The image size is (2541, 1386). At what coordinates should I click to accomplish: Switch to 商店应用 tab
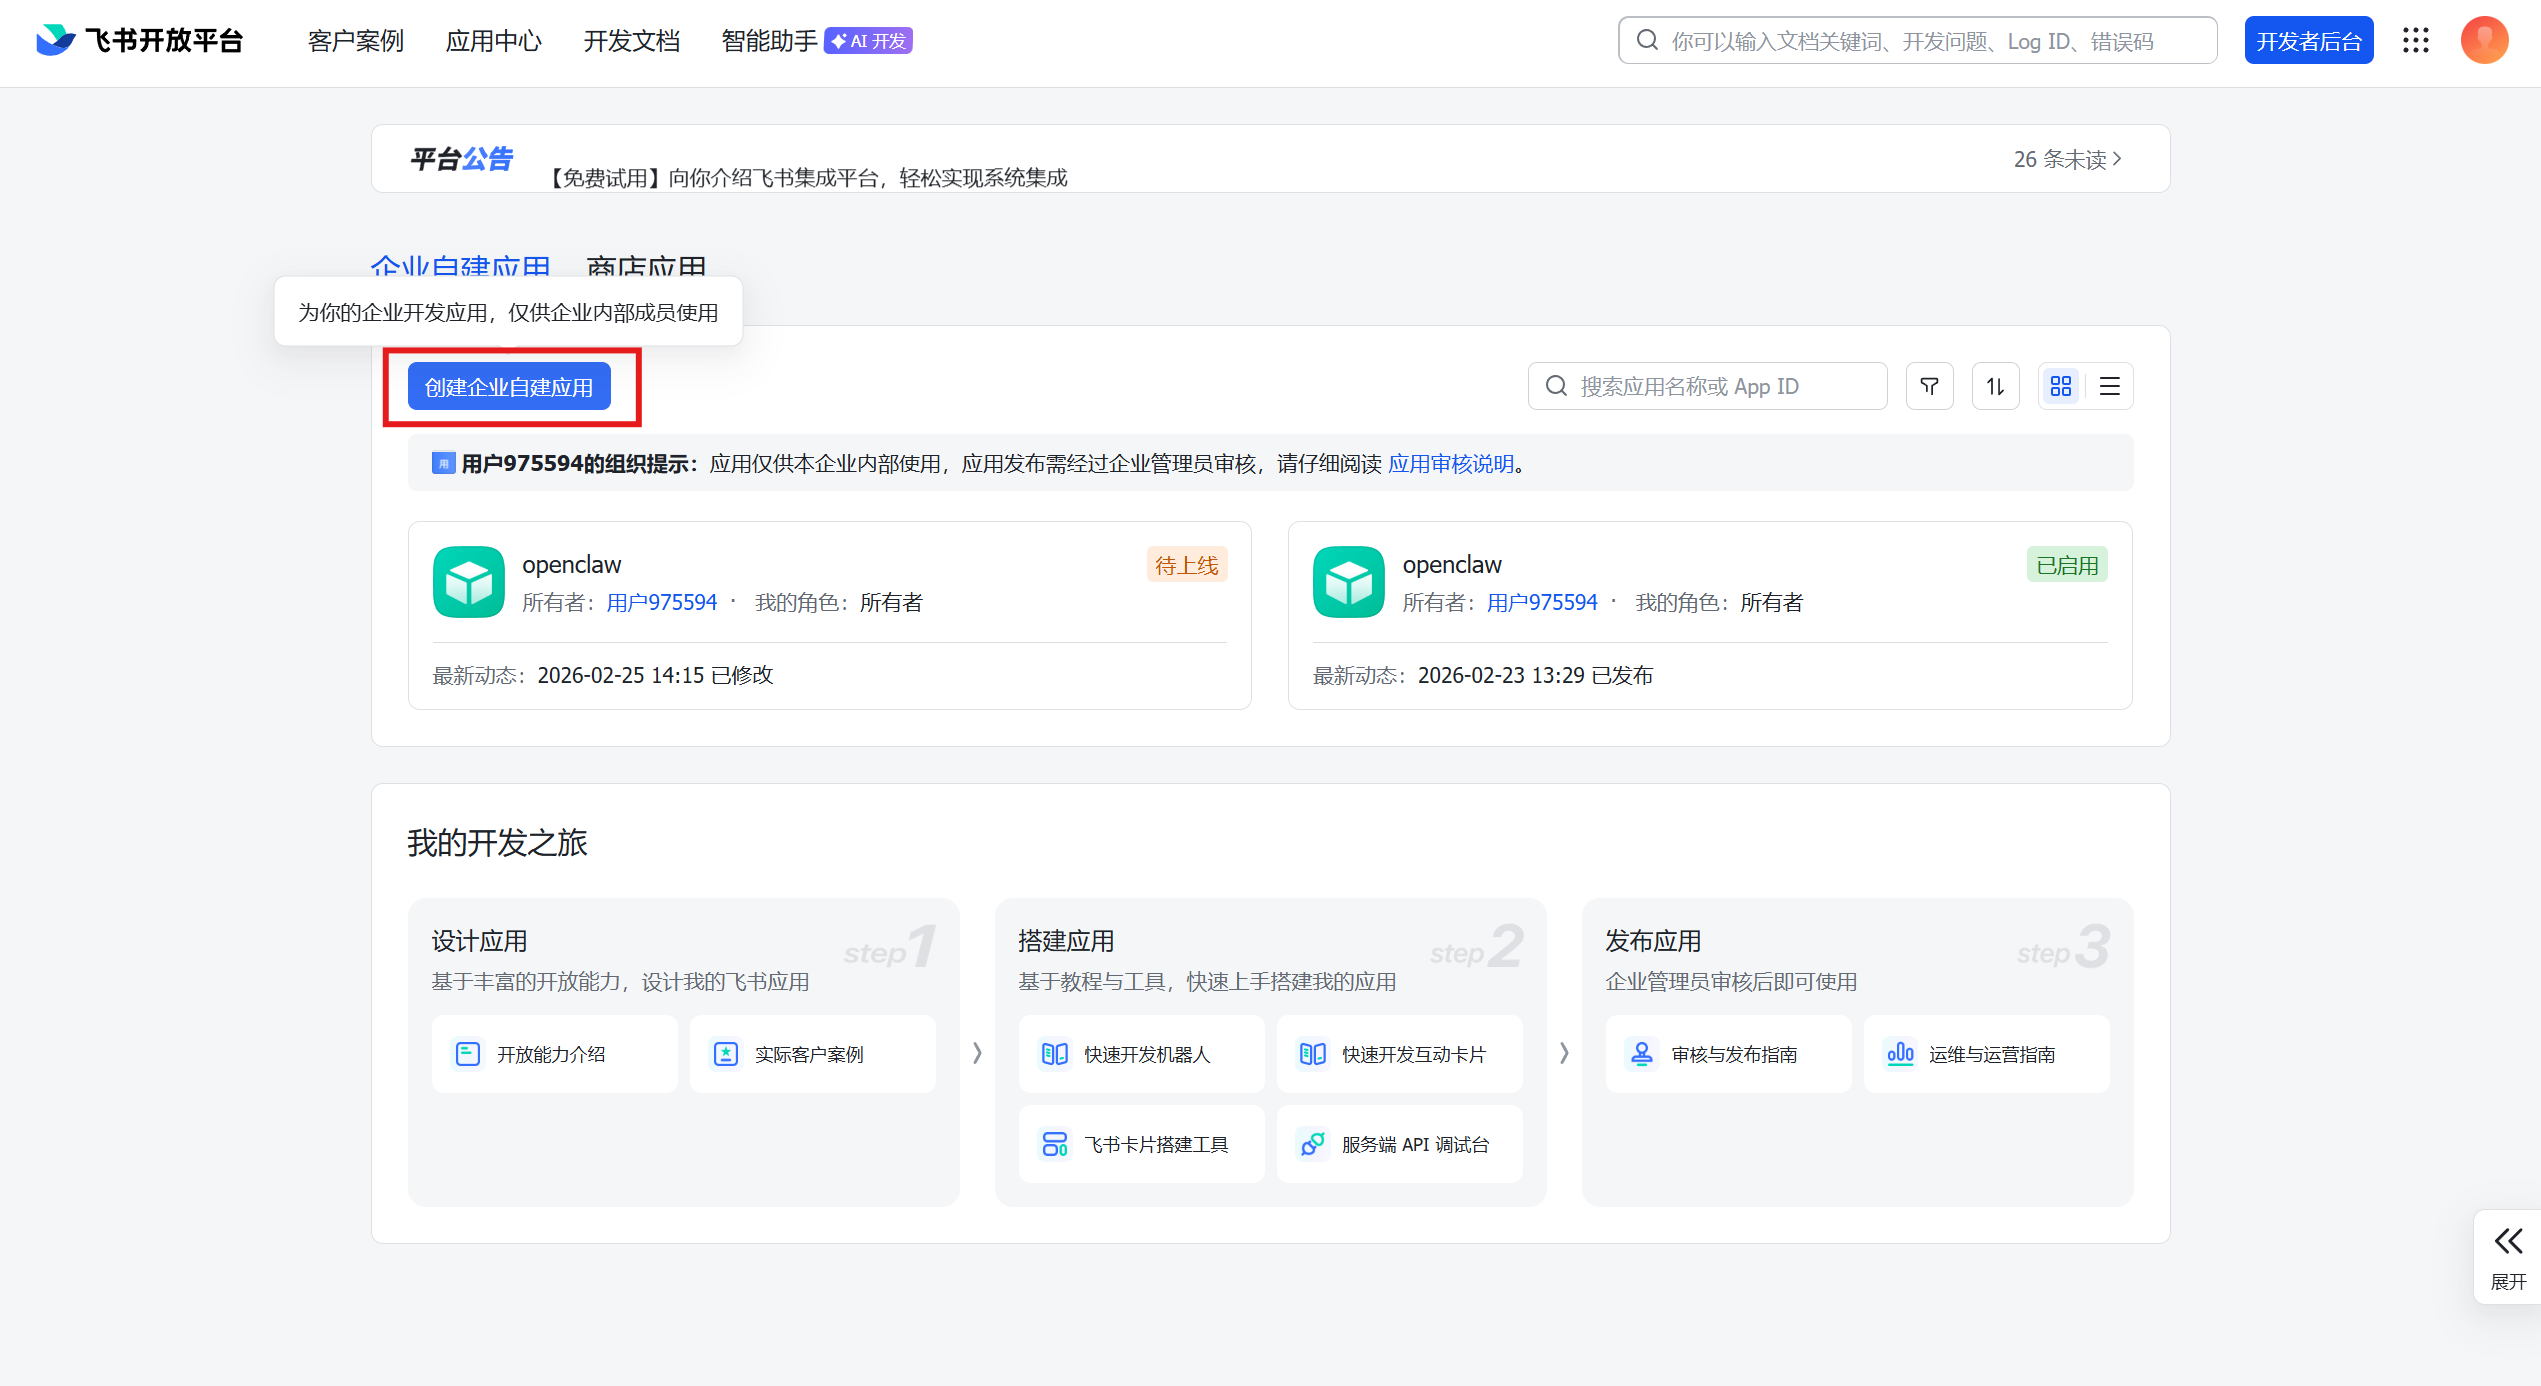tap(646, 266)
